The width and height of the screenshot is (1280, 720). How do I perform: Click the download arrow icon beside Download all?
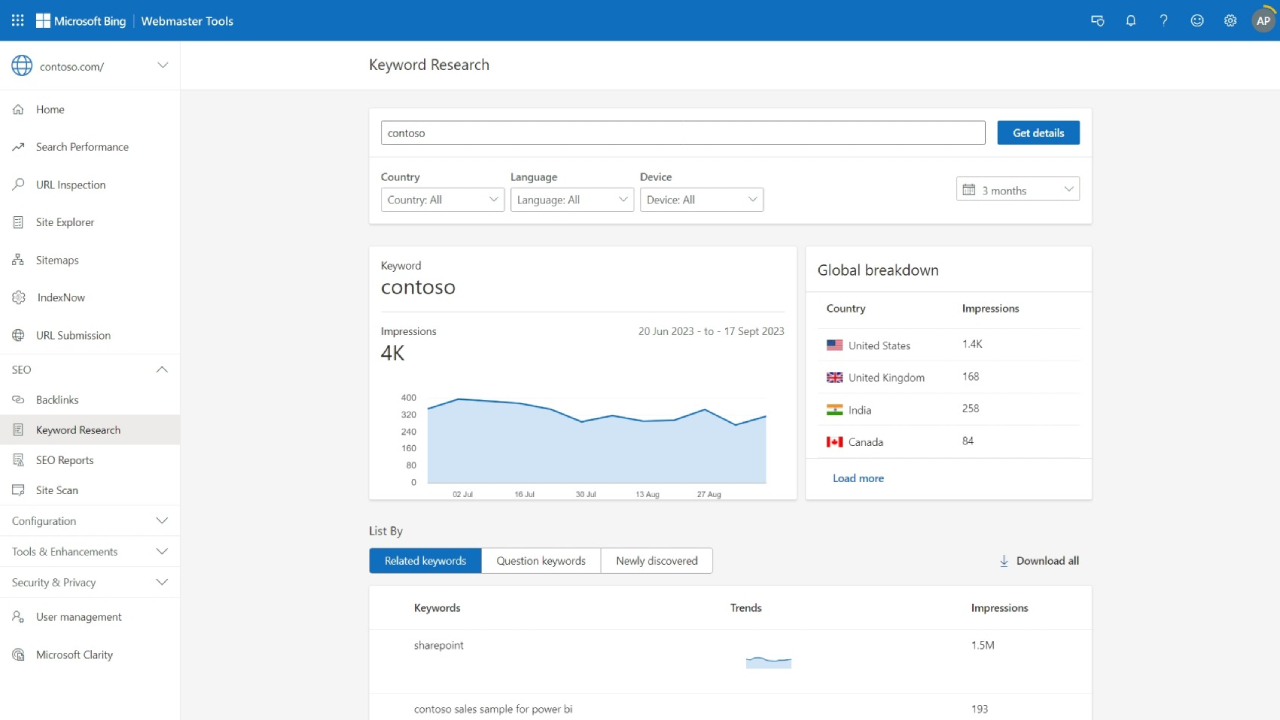[1004, 561]
